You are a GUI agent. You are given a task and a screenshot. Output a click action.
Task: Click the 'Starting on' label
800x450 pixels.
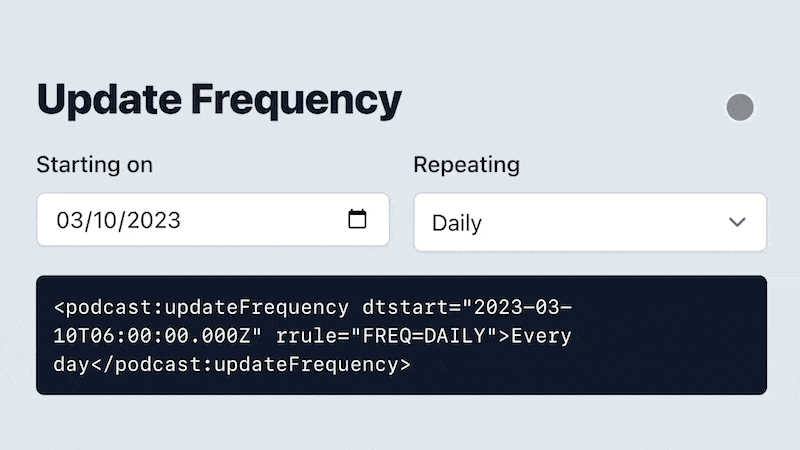coord(94,165)
